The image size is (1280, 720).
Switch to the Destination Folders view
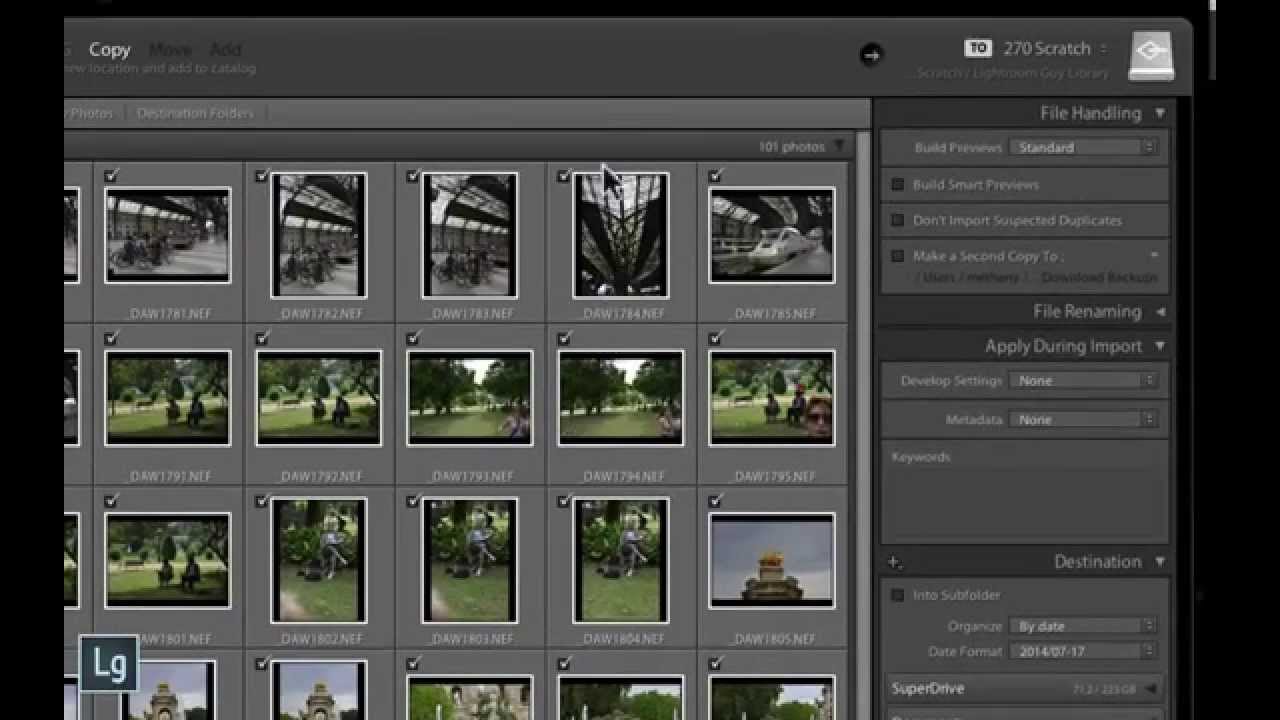click(195, 113)
